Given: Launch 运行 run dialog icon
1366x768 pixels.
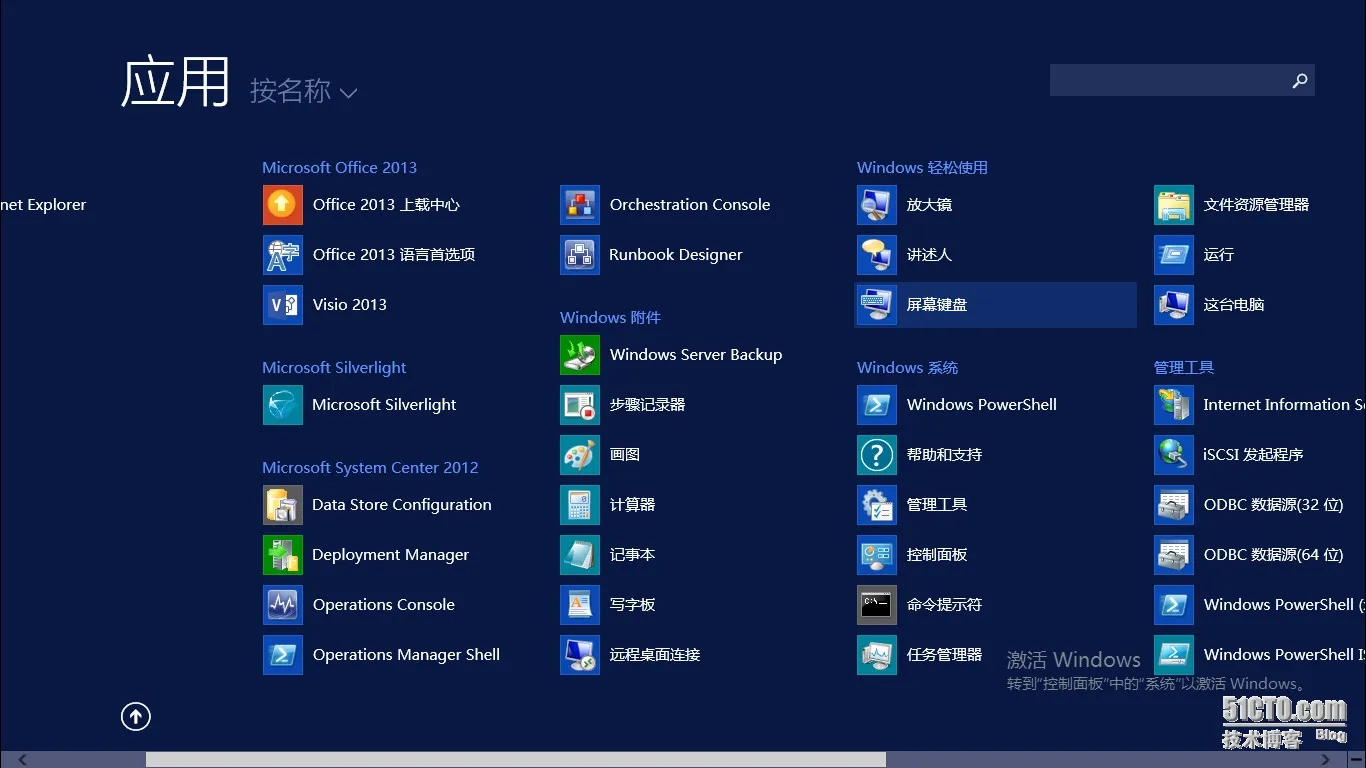Looking at the screenshot, I should point(1174,255).
